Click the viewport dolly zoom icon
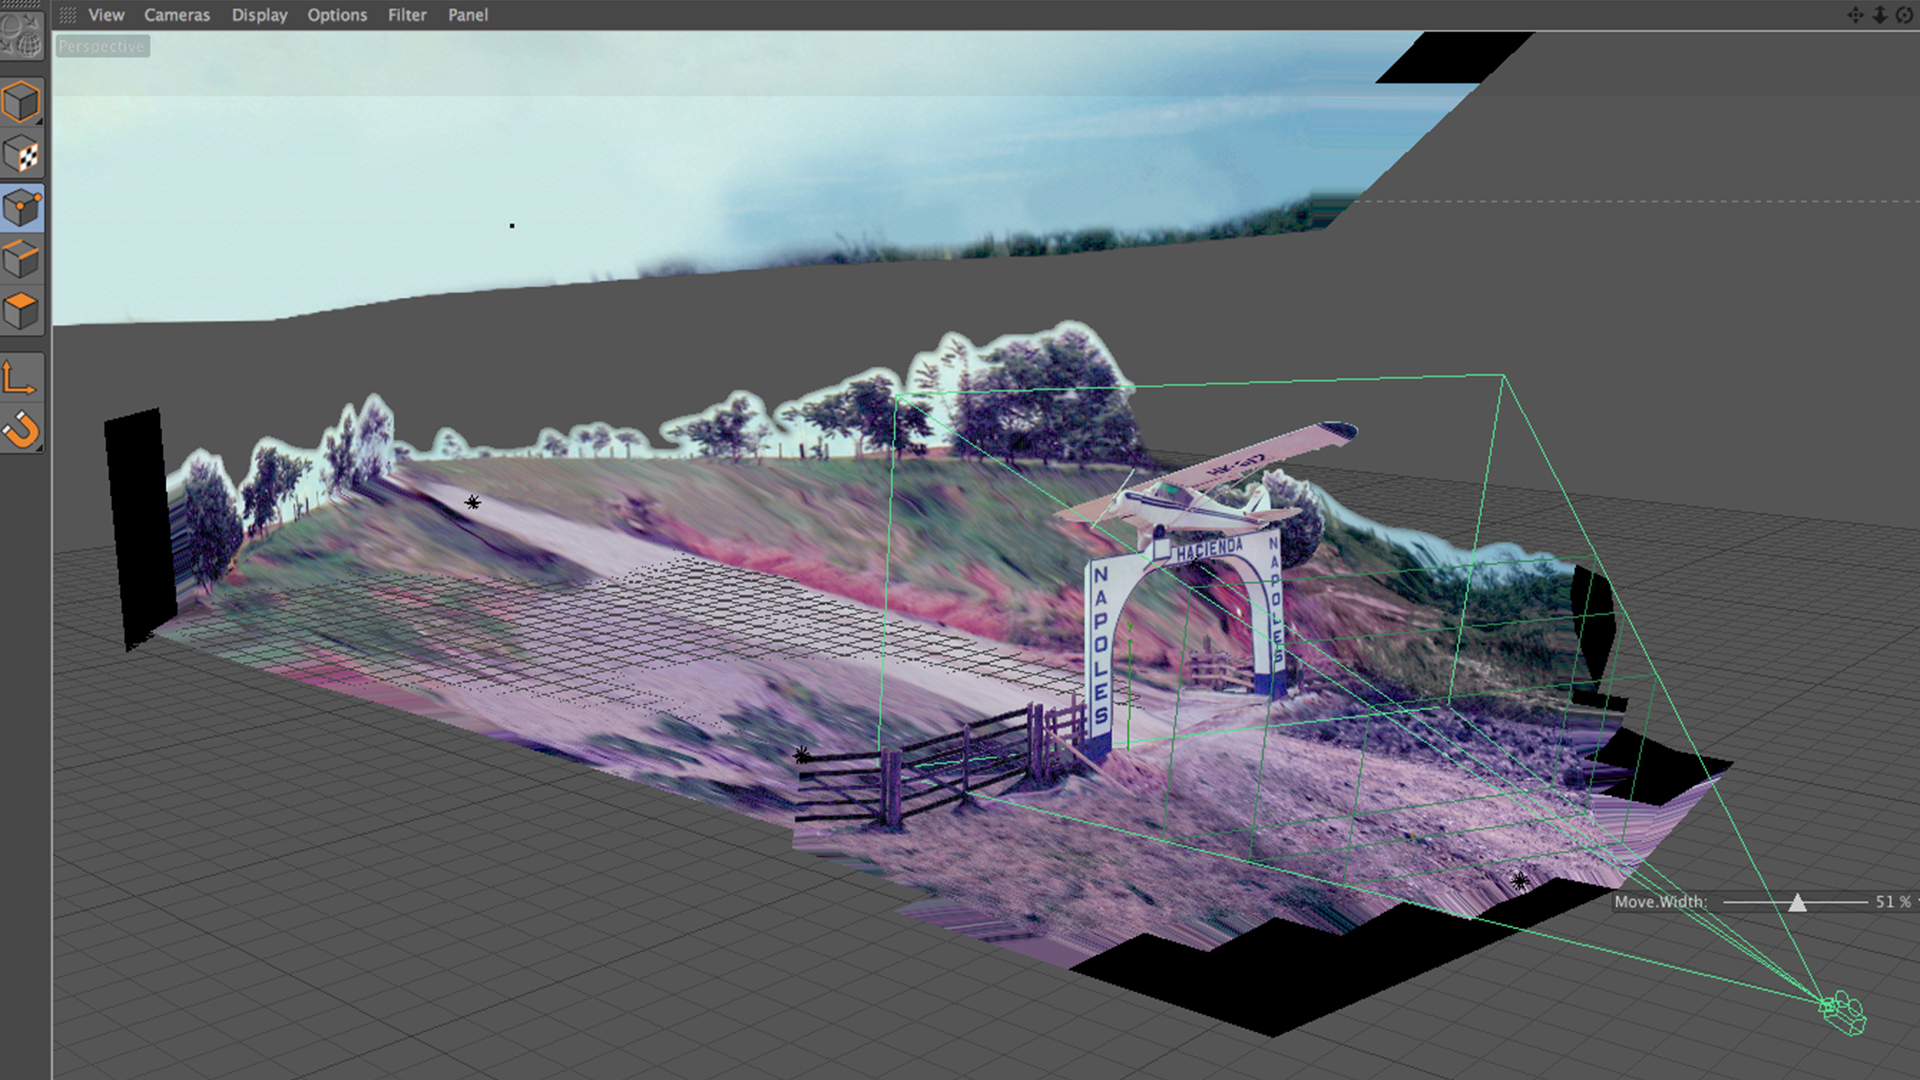 coord(1880,15)
